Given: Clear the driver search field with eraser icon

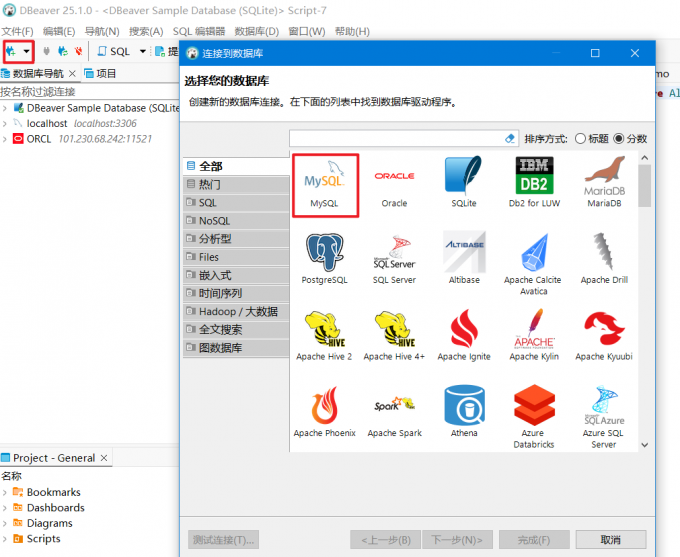Looking at the screenshot, I should coord(510,139).
